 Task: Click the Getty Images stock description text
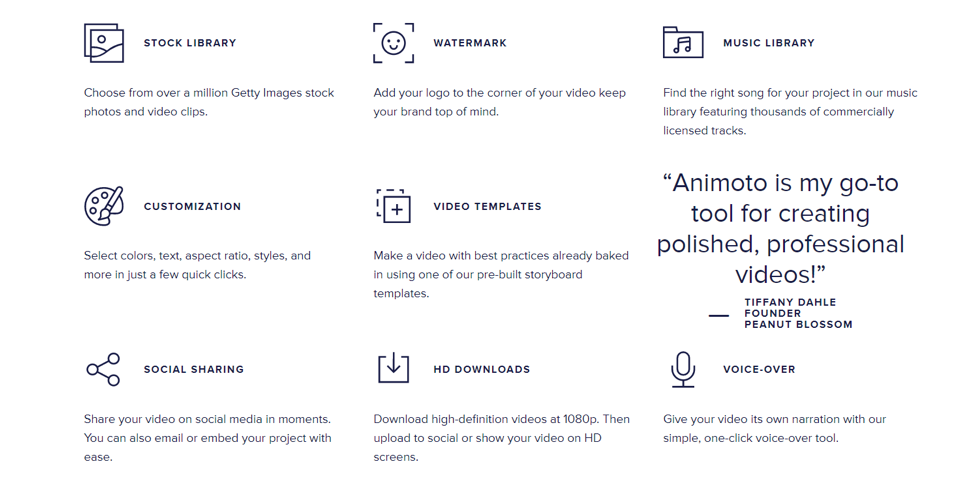tap(209, 102)
